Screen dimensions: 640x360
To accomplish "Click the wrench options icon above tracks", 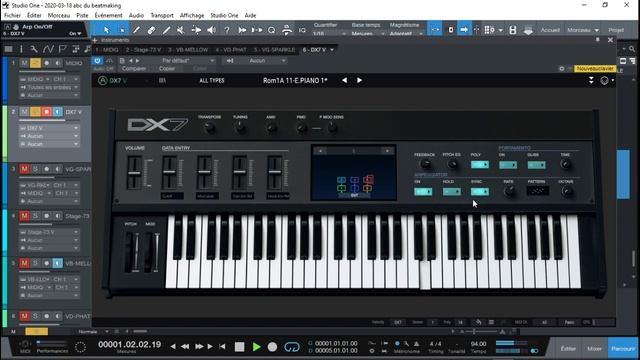I will point(34,49).
